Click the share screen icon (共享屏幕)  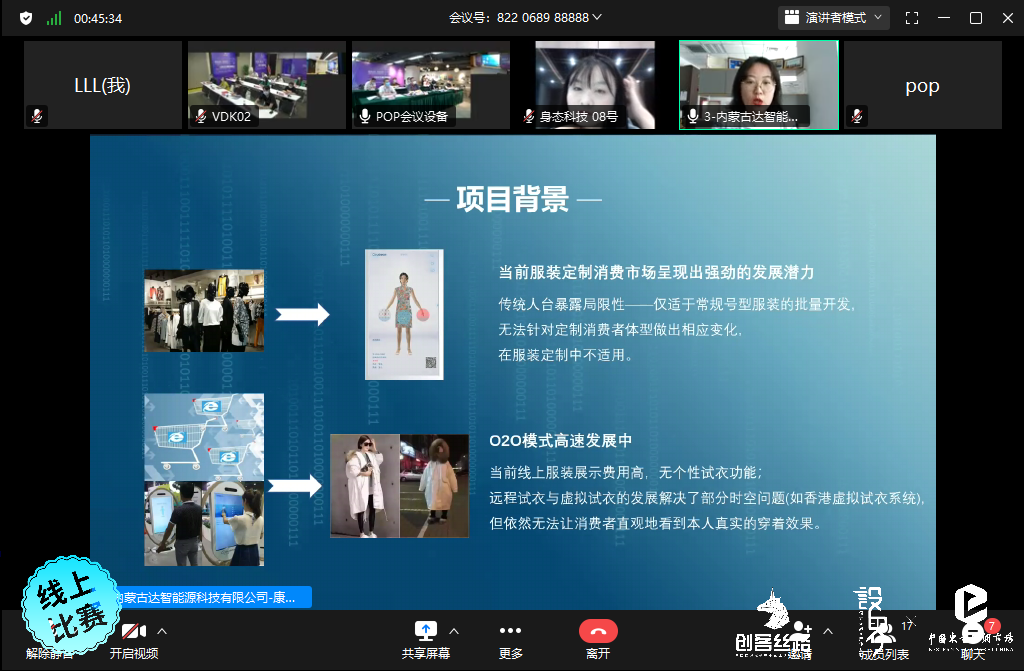tap(427, 630)
